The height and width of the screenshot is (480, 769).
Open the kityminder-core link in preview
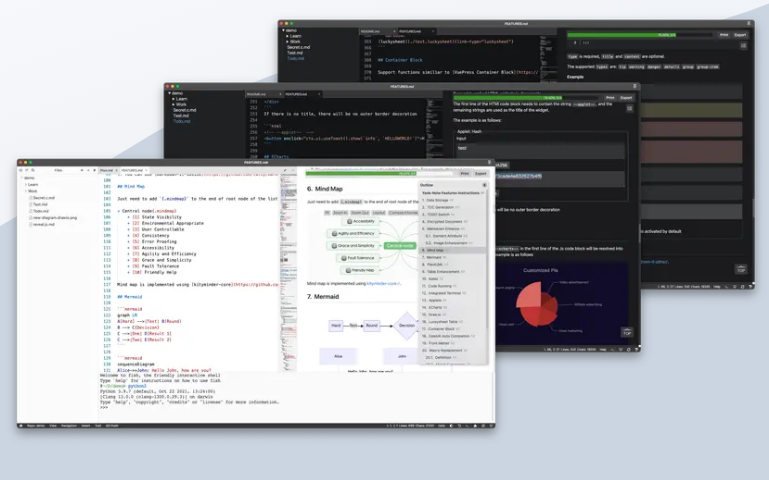(x=384, y=283)
